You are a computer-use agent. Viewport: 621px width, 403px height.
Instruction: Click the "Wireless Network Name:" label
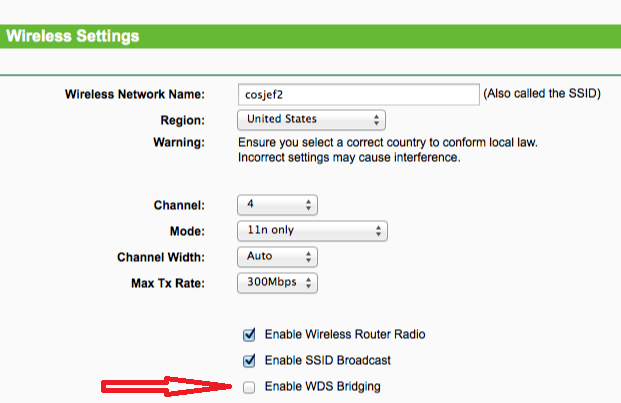point(134,95)
